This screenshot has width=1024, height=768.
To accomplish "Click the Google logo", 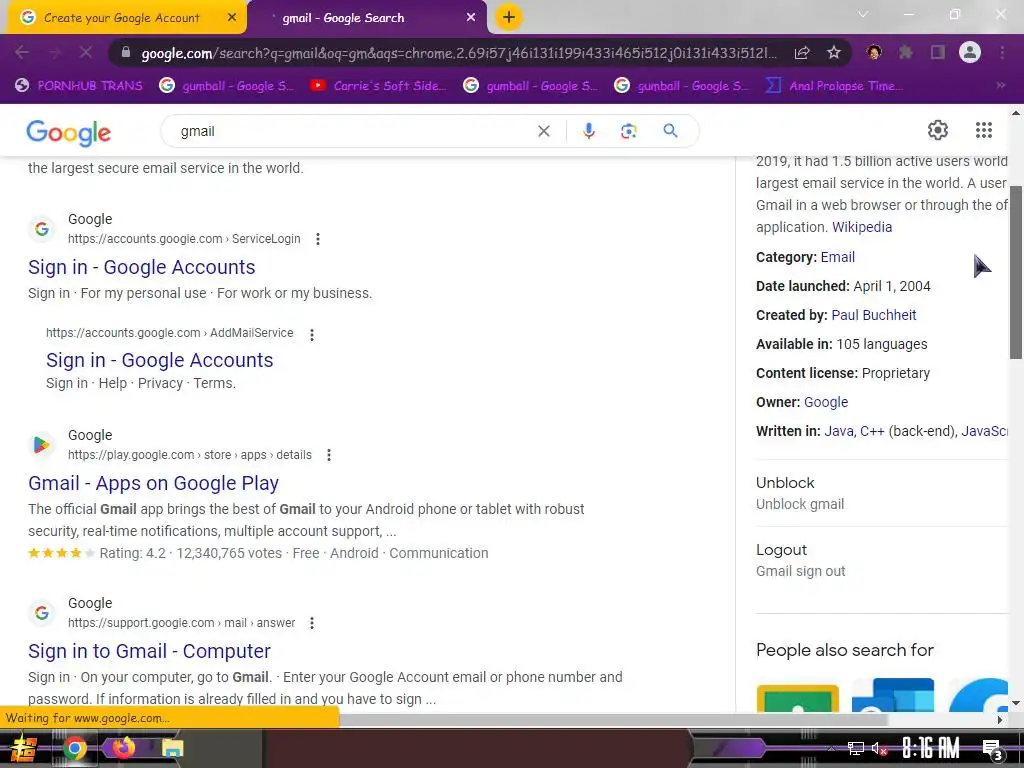I will click(x=69, y=133).
